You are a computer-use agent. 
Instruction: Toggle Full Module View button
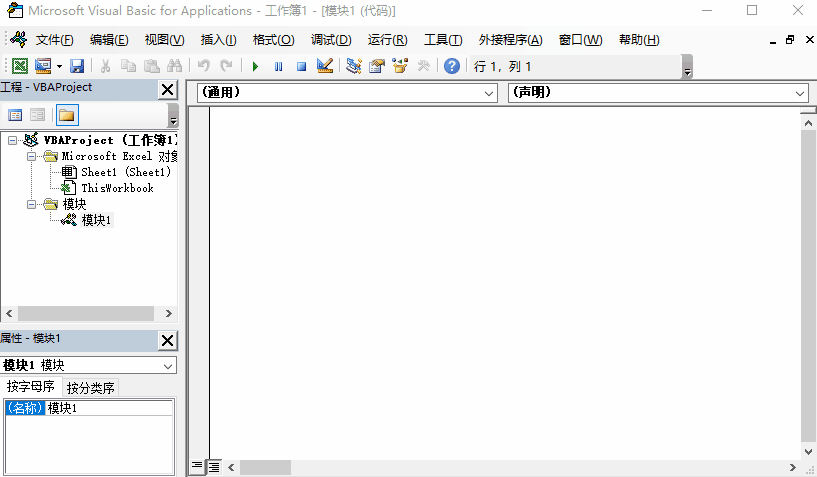click(x=214, y=467)
